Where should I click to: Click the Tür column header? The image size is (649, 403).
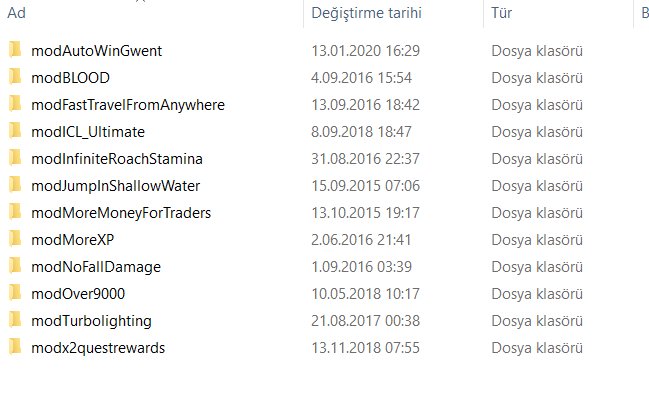pyautogui.click(x=502, y=14)
